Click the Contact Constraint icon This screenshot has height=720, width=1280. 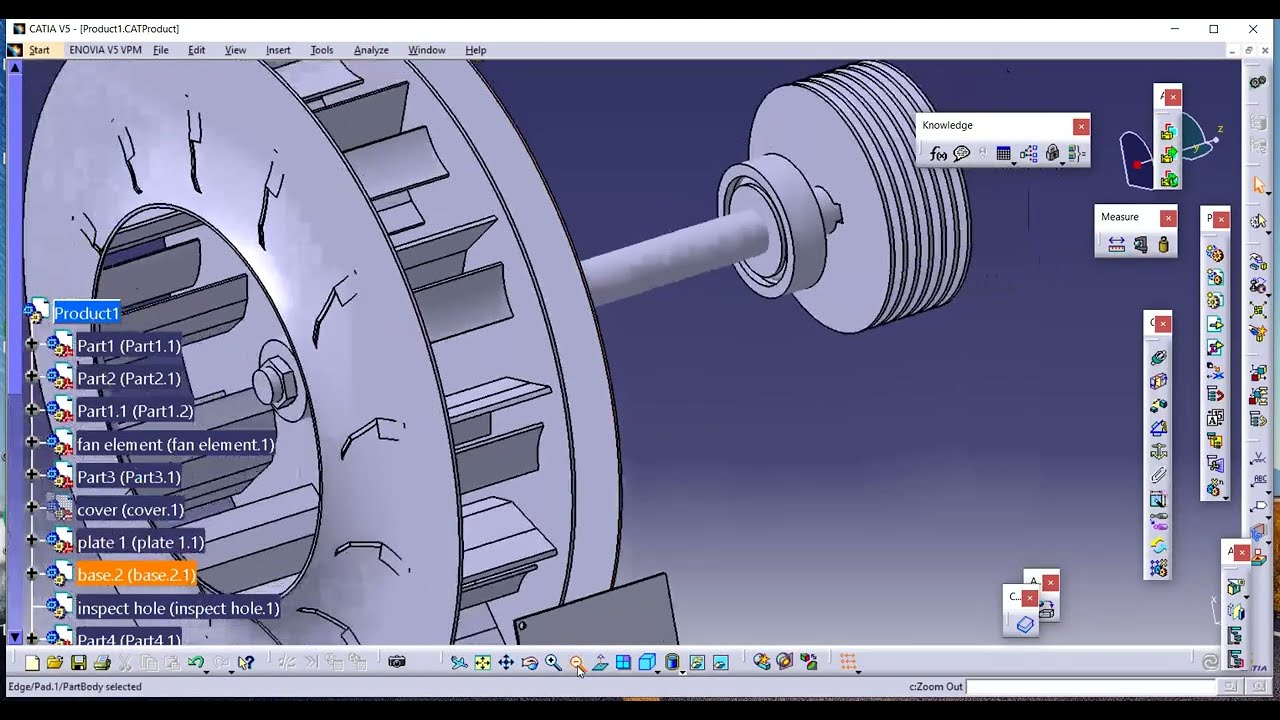(x=1158, y=381)
